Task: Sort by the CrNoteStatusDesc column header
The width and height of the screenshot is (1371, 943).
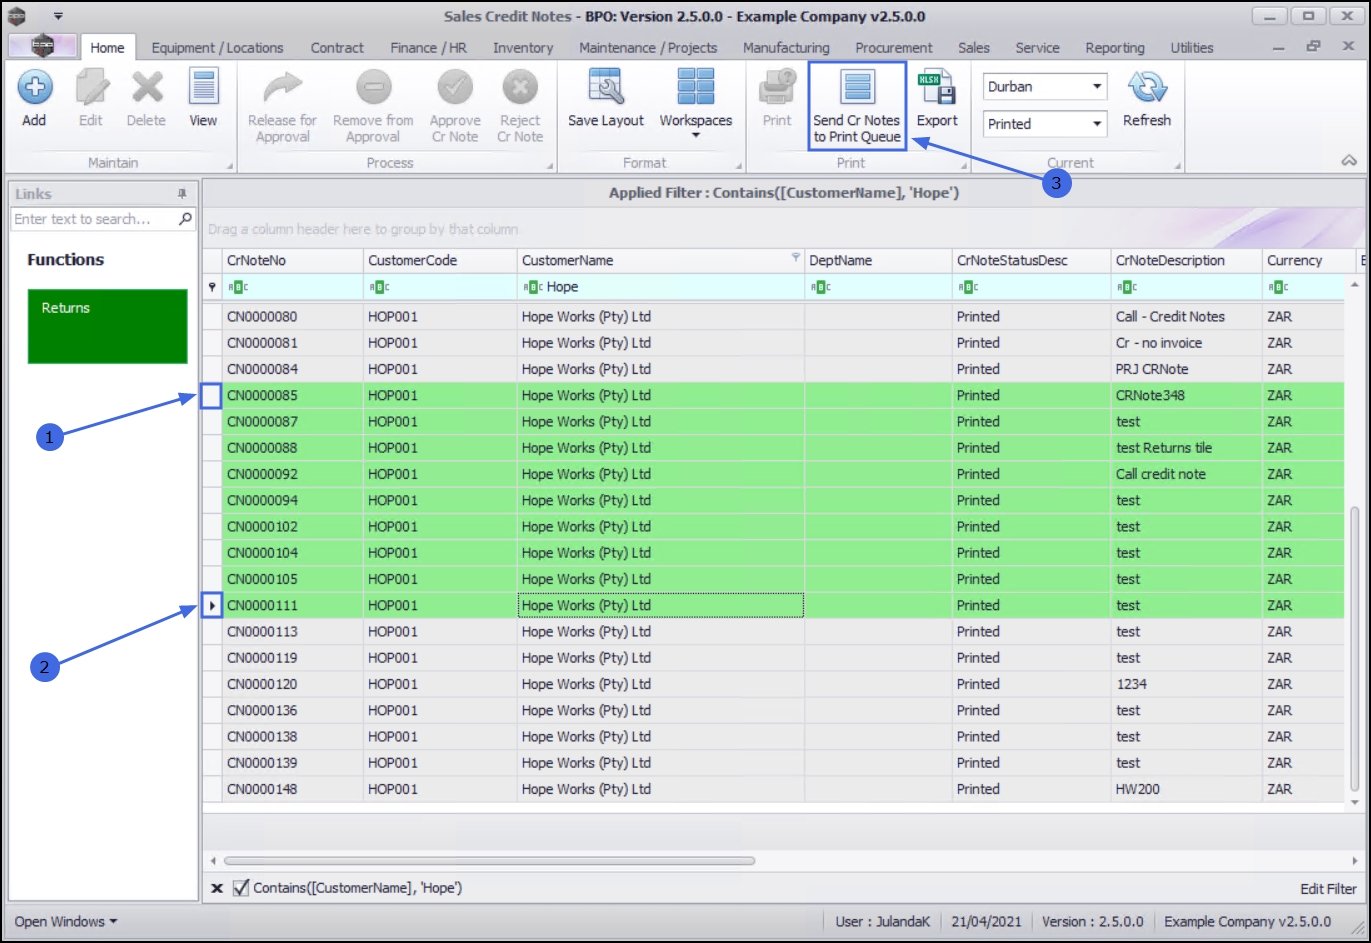Action: coord(1031,260)
